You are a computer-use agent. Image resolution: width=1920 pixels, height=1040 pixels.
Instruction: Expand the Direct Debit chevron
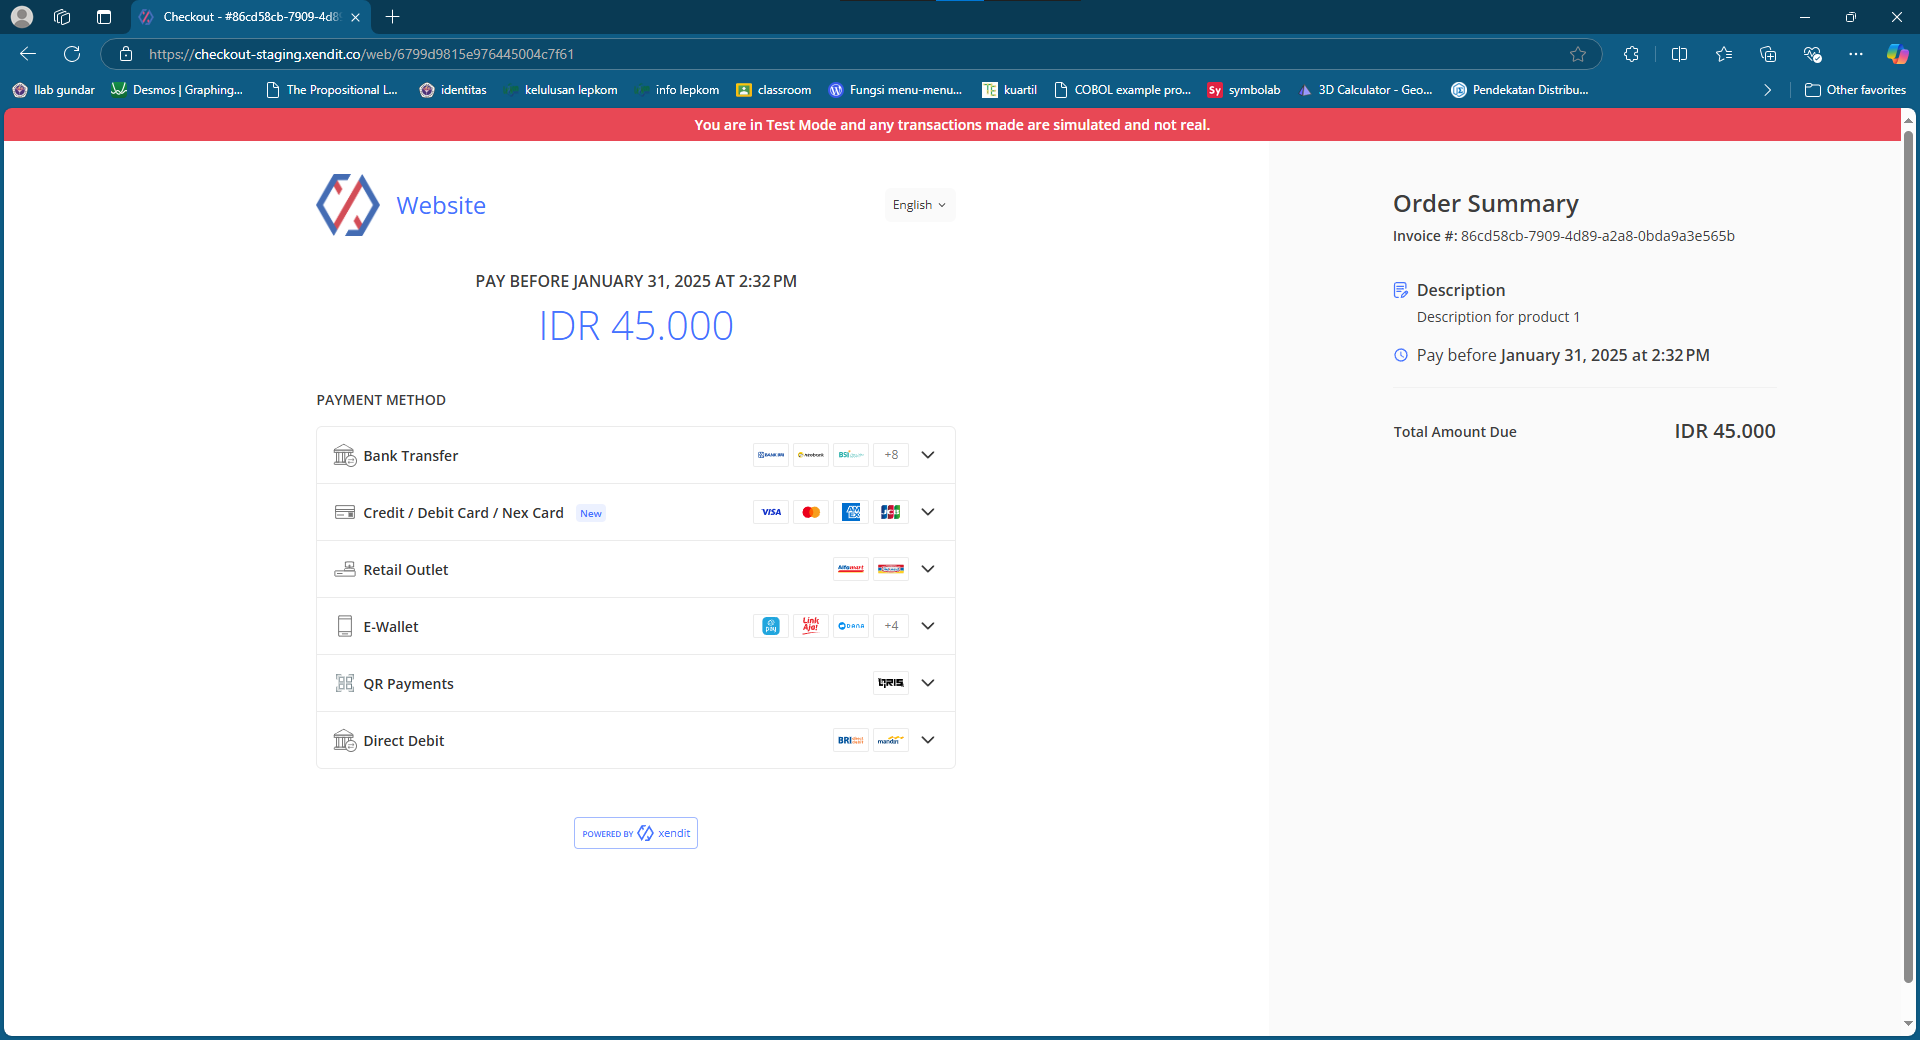click(928, 740)
